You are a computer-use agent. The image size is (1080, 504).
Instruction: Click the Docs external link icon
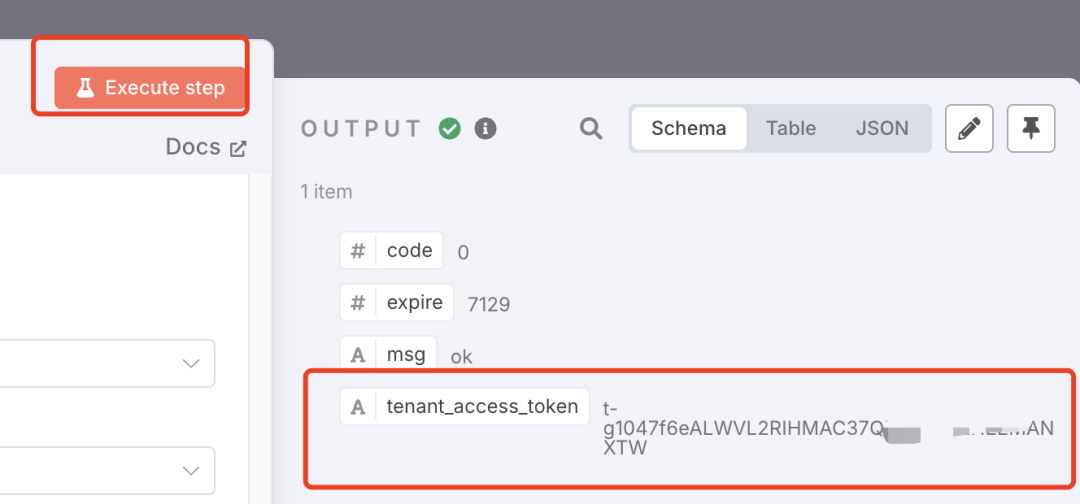click(238, 149)
